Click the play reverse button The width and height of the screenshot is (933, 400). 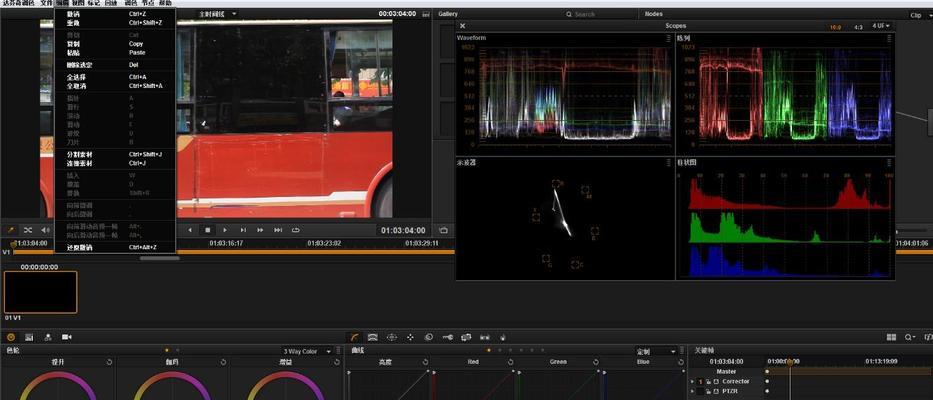coord(190,230)
